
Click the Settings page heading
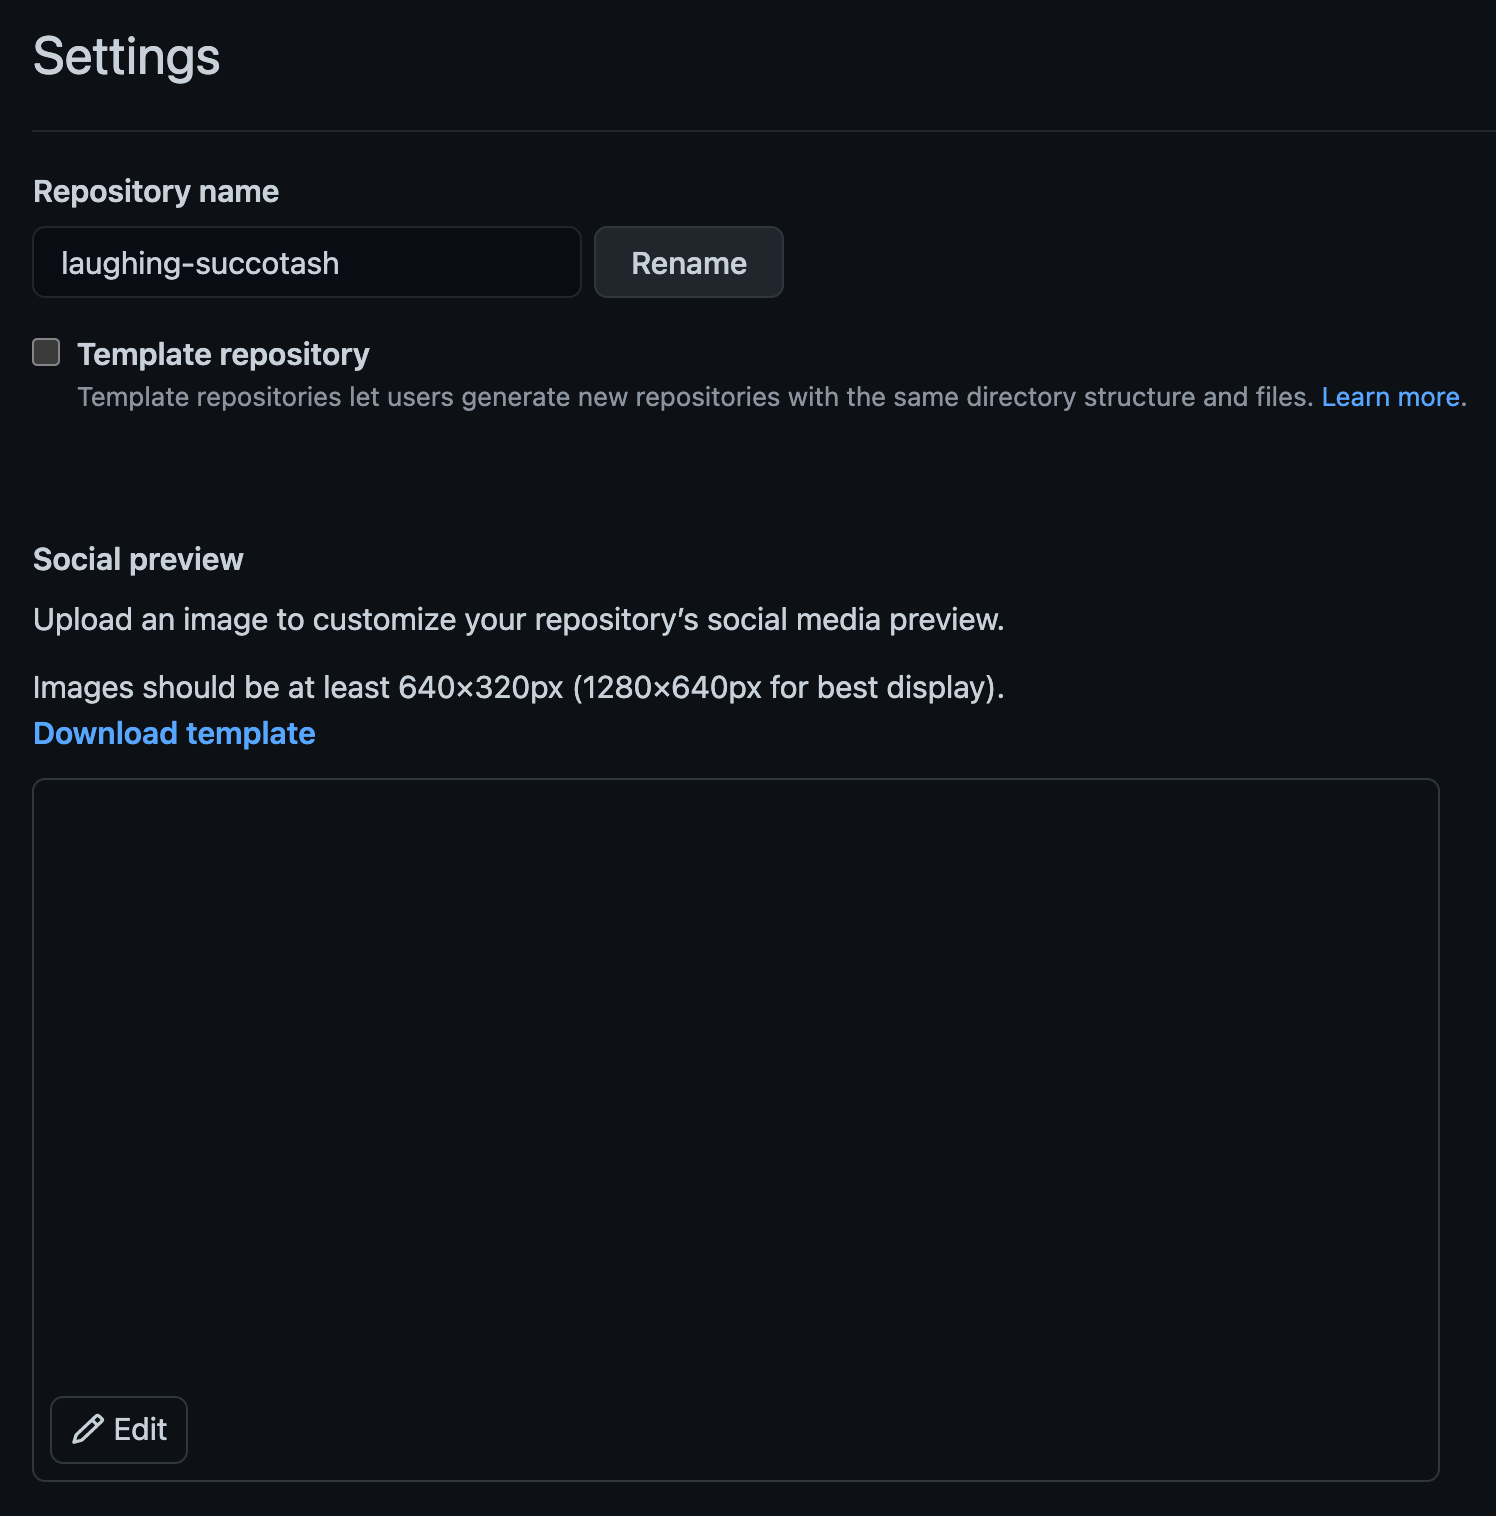[x=126, y=57]
